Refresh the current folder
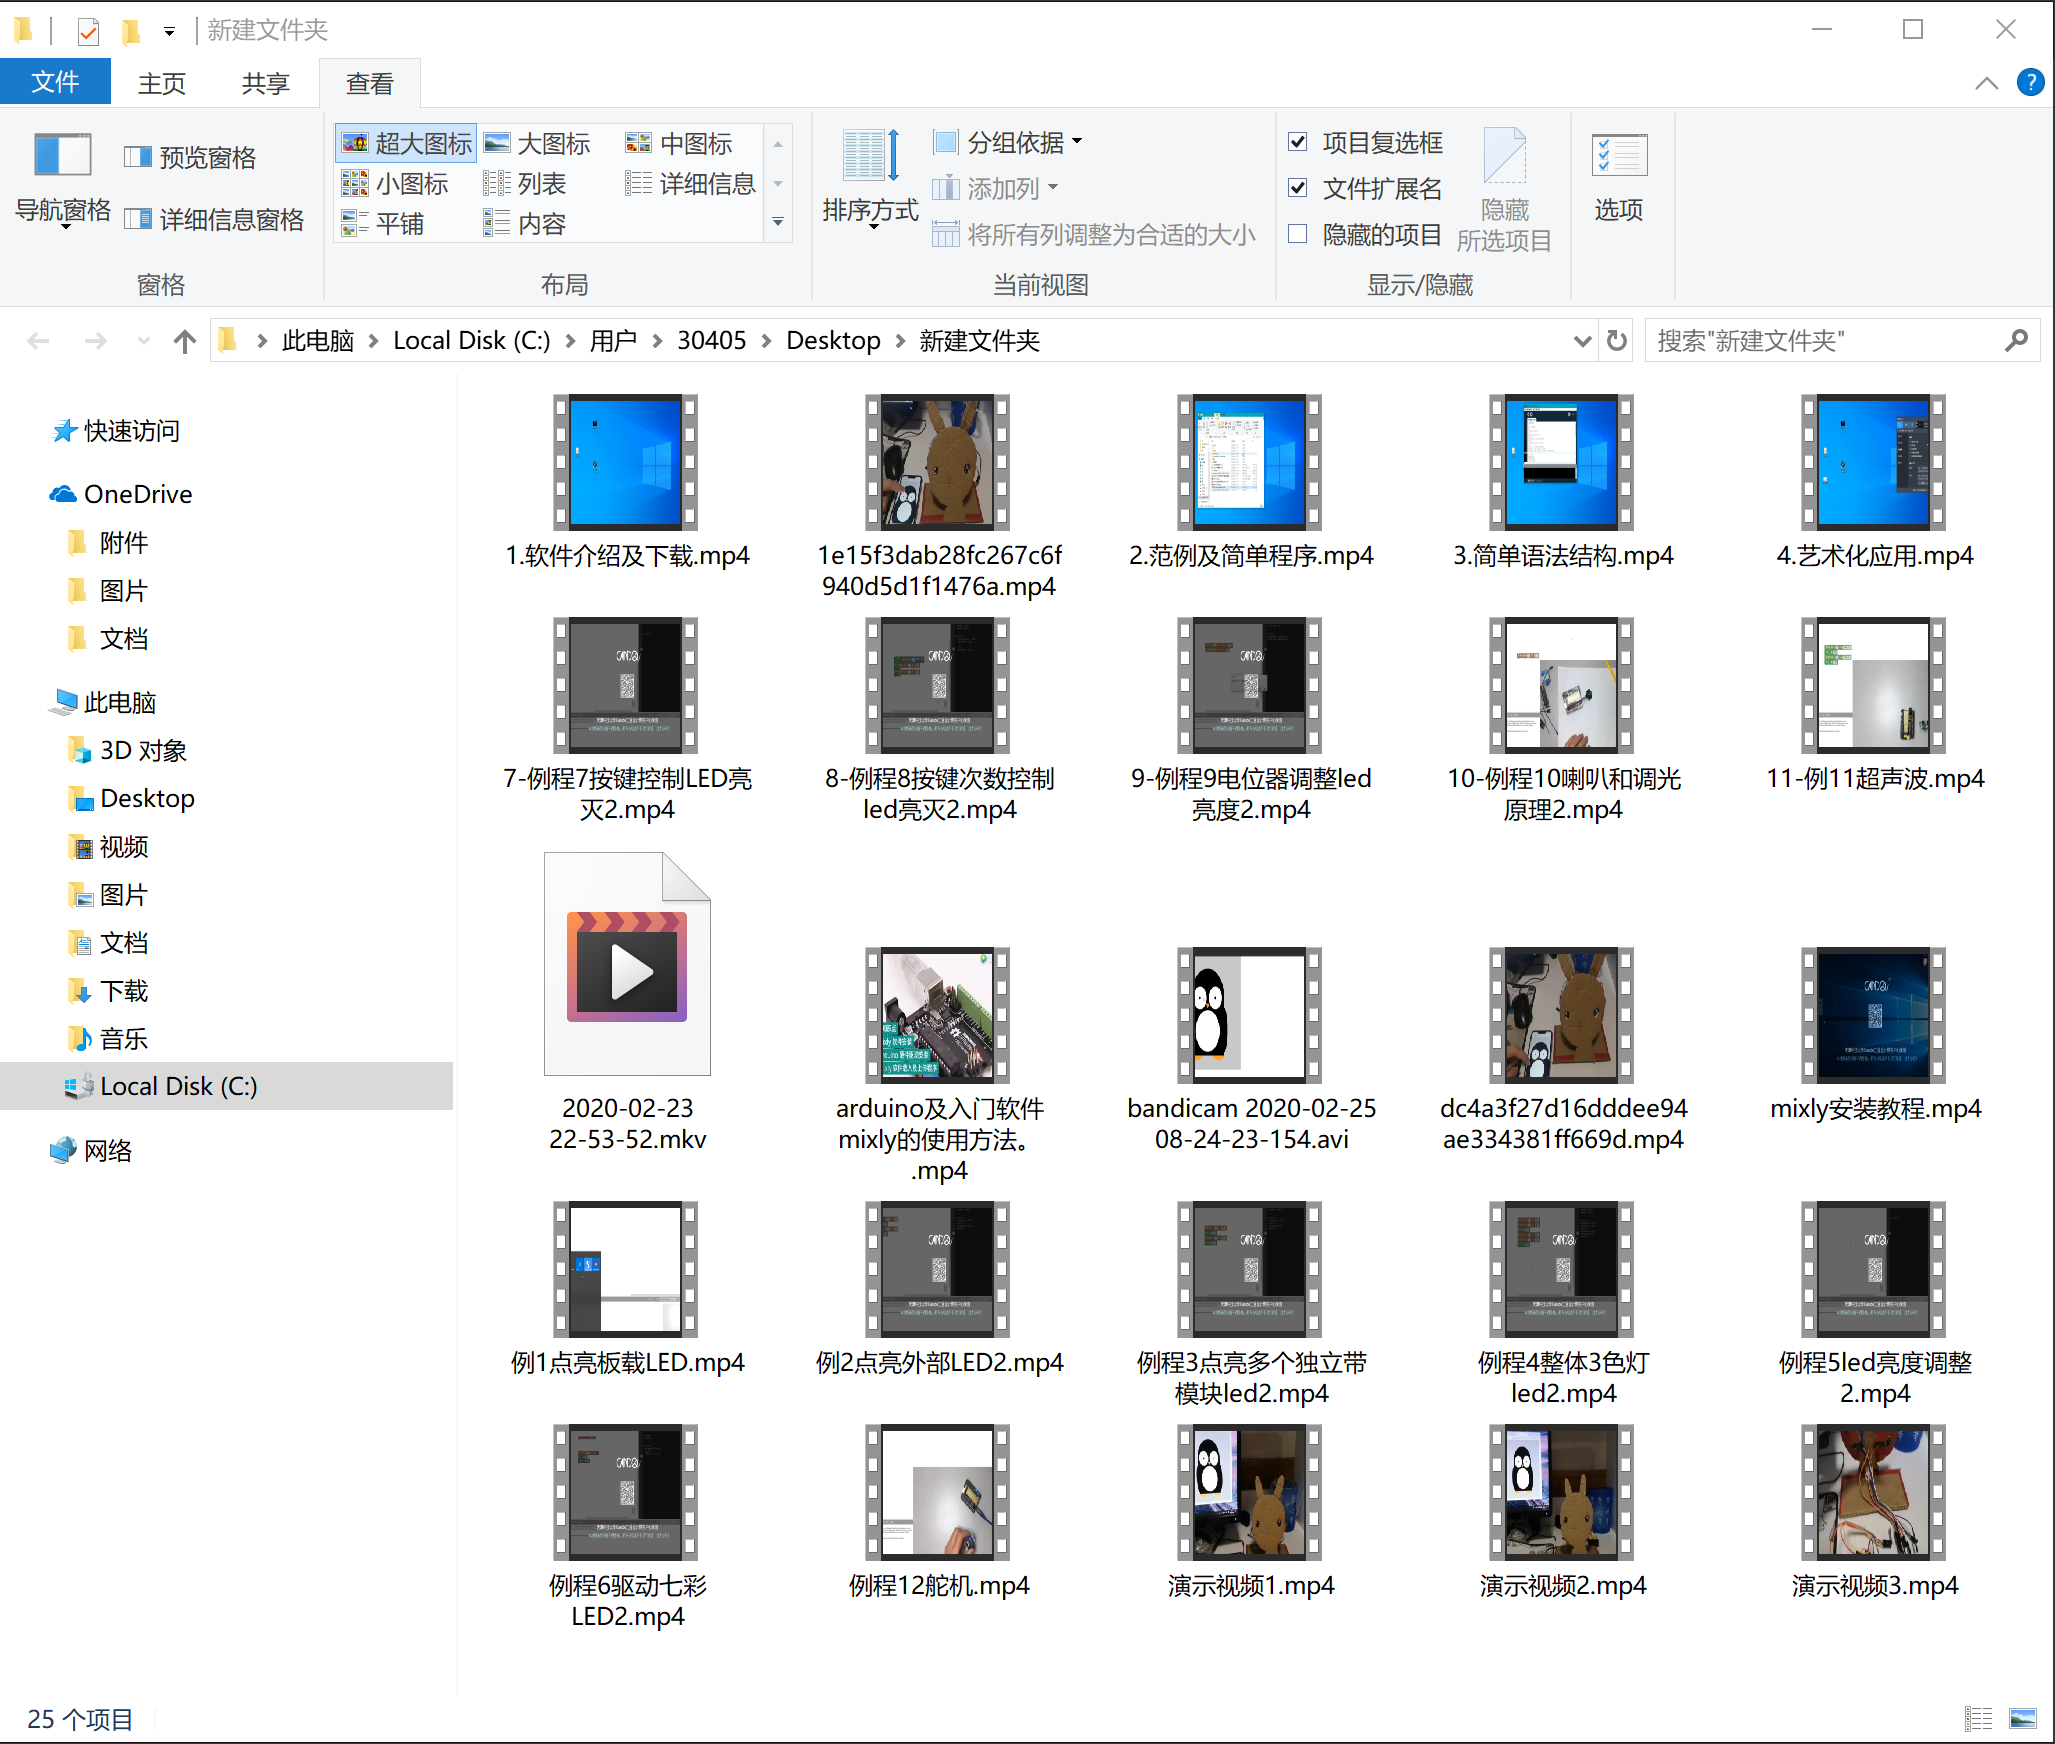This screenshot has height=1744, width=2055. (x=1617, y=341)
